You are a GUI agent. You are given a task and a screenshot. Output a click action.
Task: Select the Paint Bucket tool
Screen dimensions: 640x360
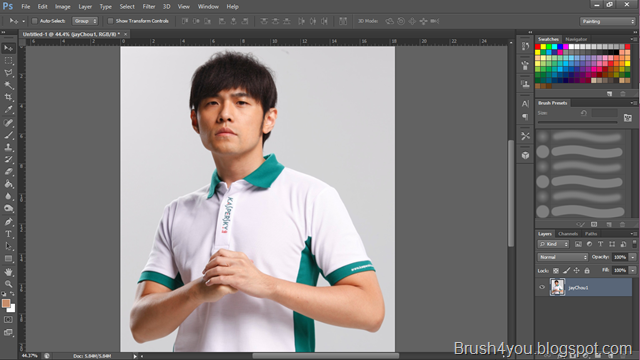click(x=8, y=184)
